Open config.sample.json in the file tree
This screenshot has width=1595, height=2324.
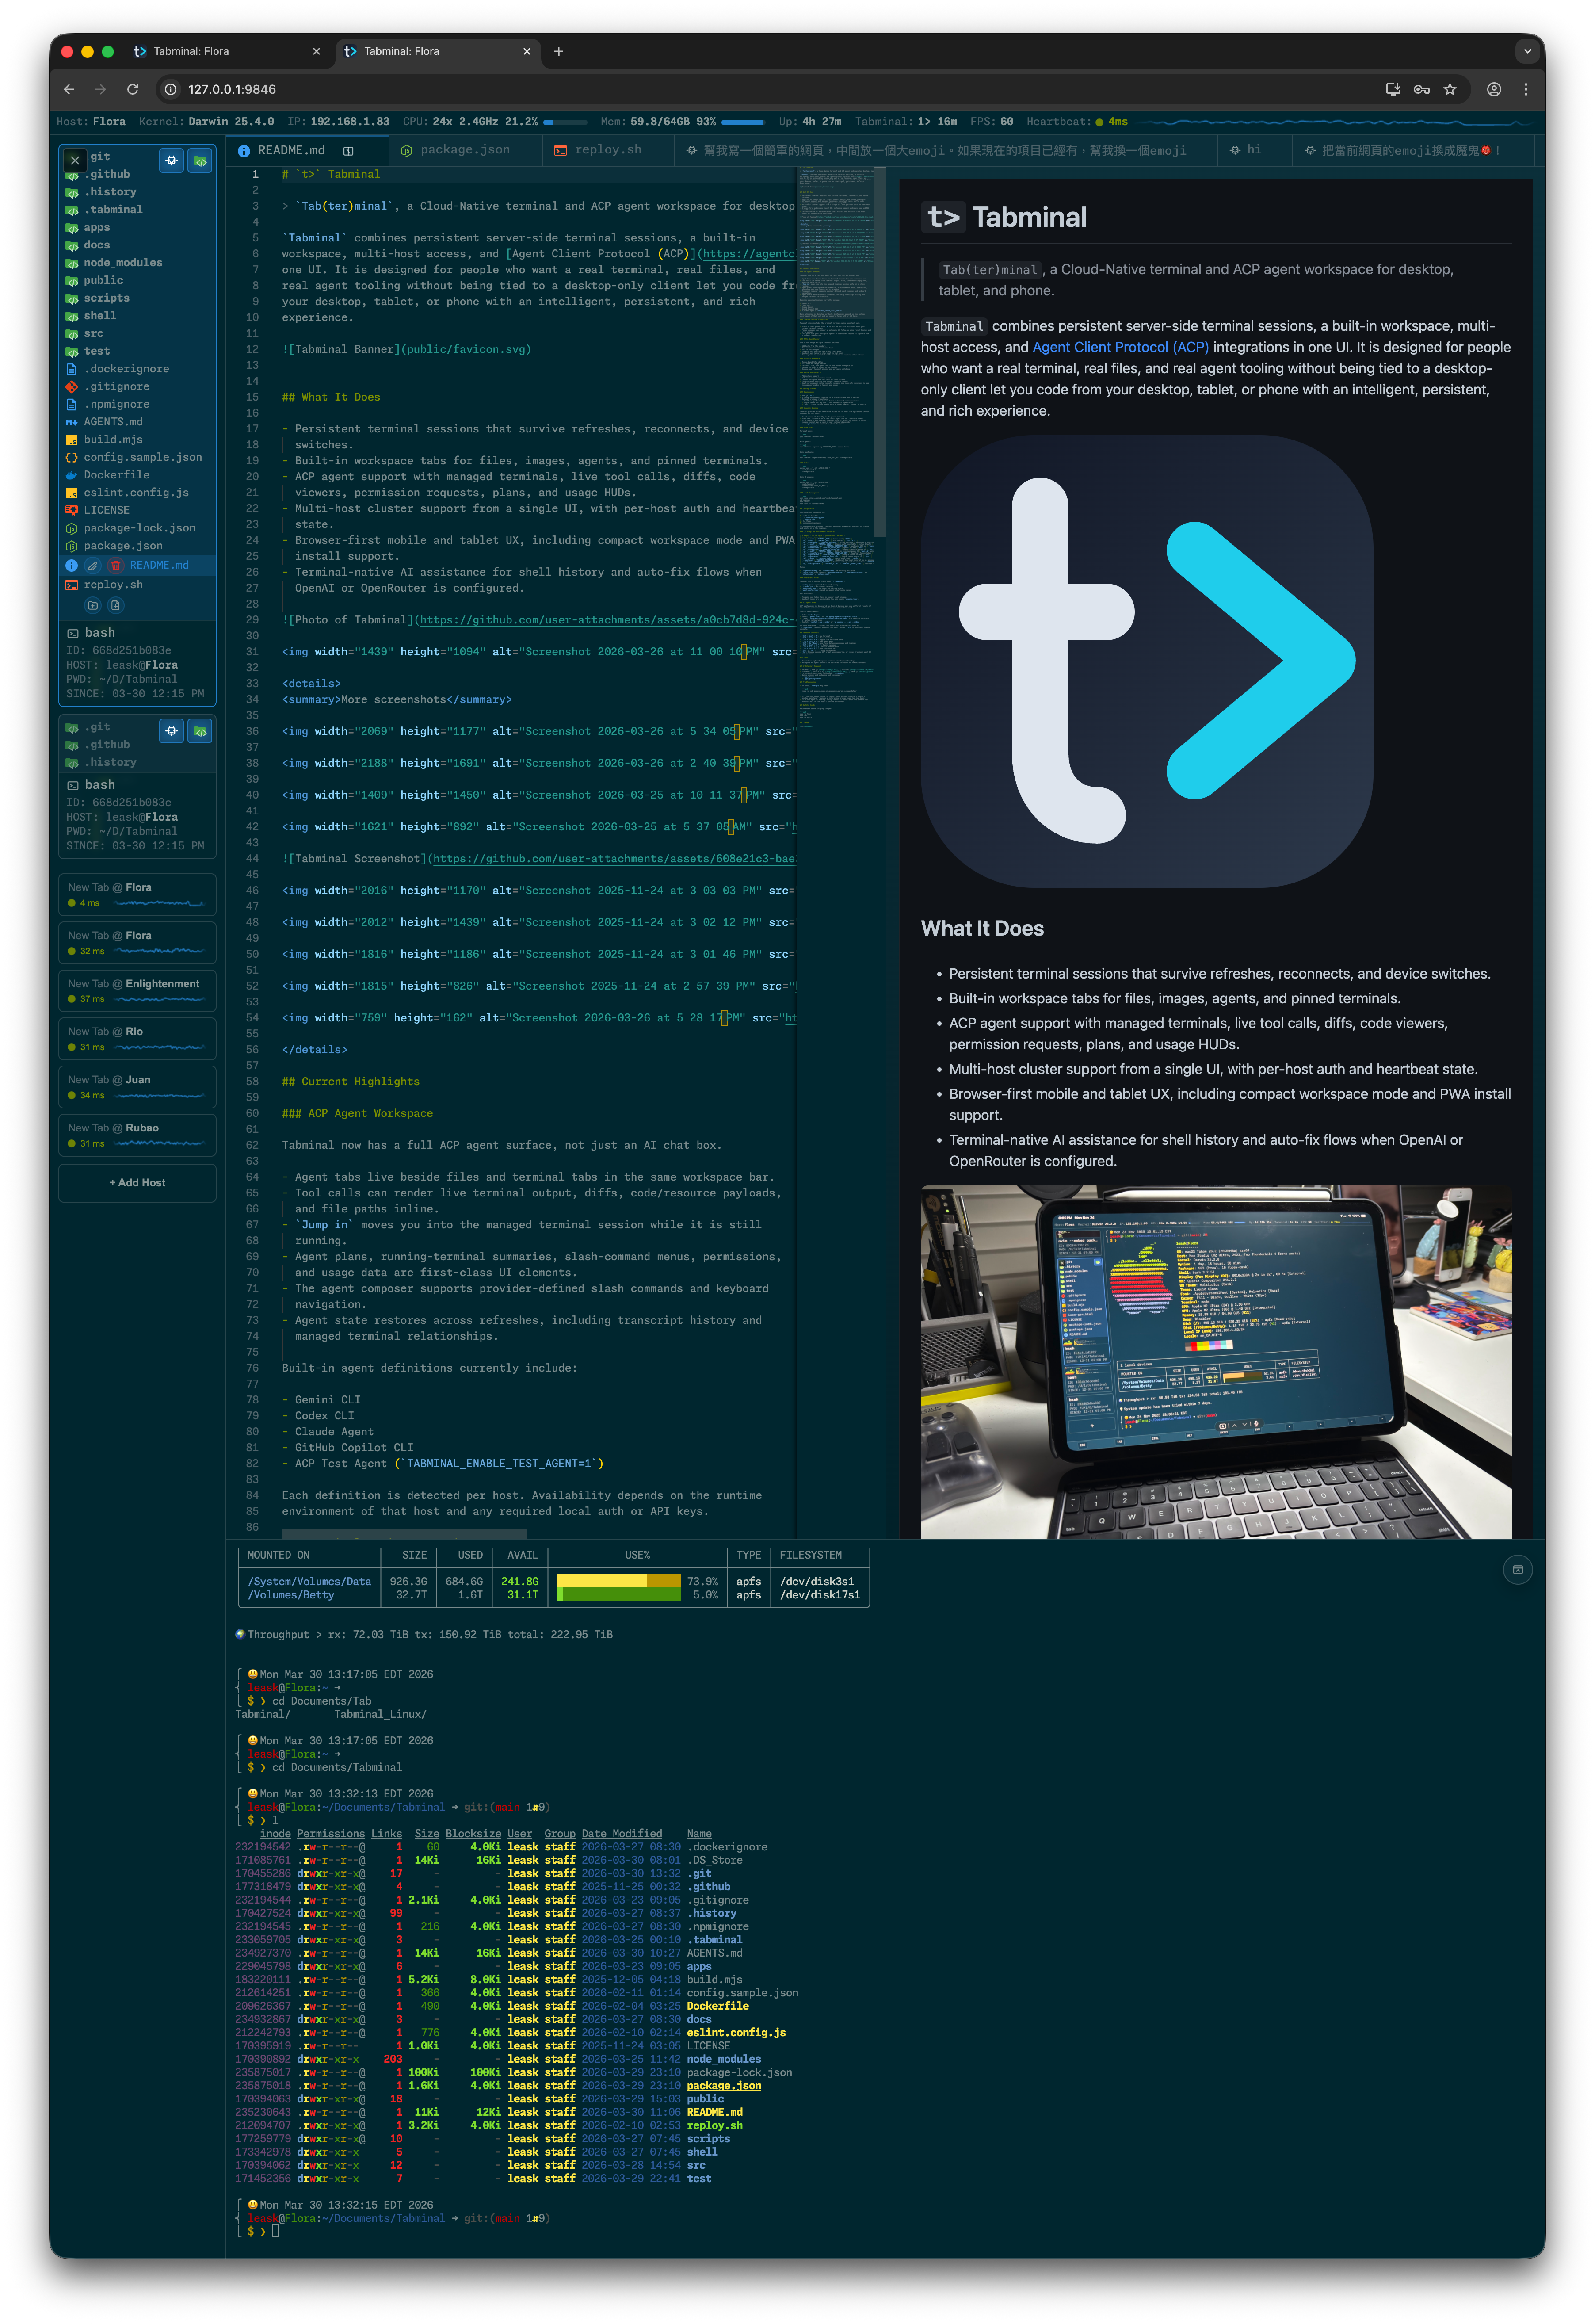(138, 457)
